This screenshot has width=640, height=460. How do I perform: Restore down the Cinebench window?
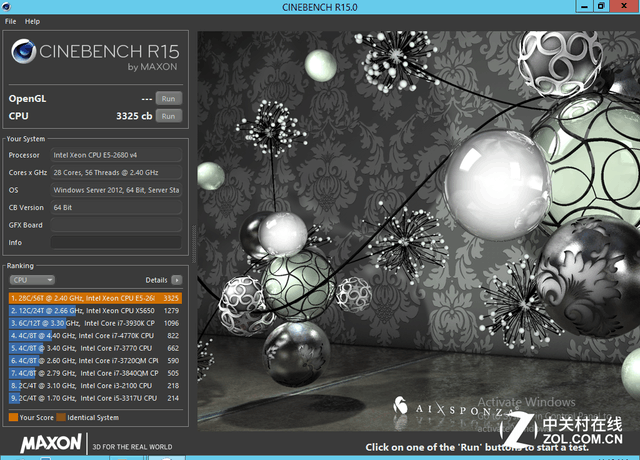pos(601,6)
